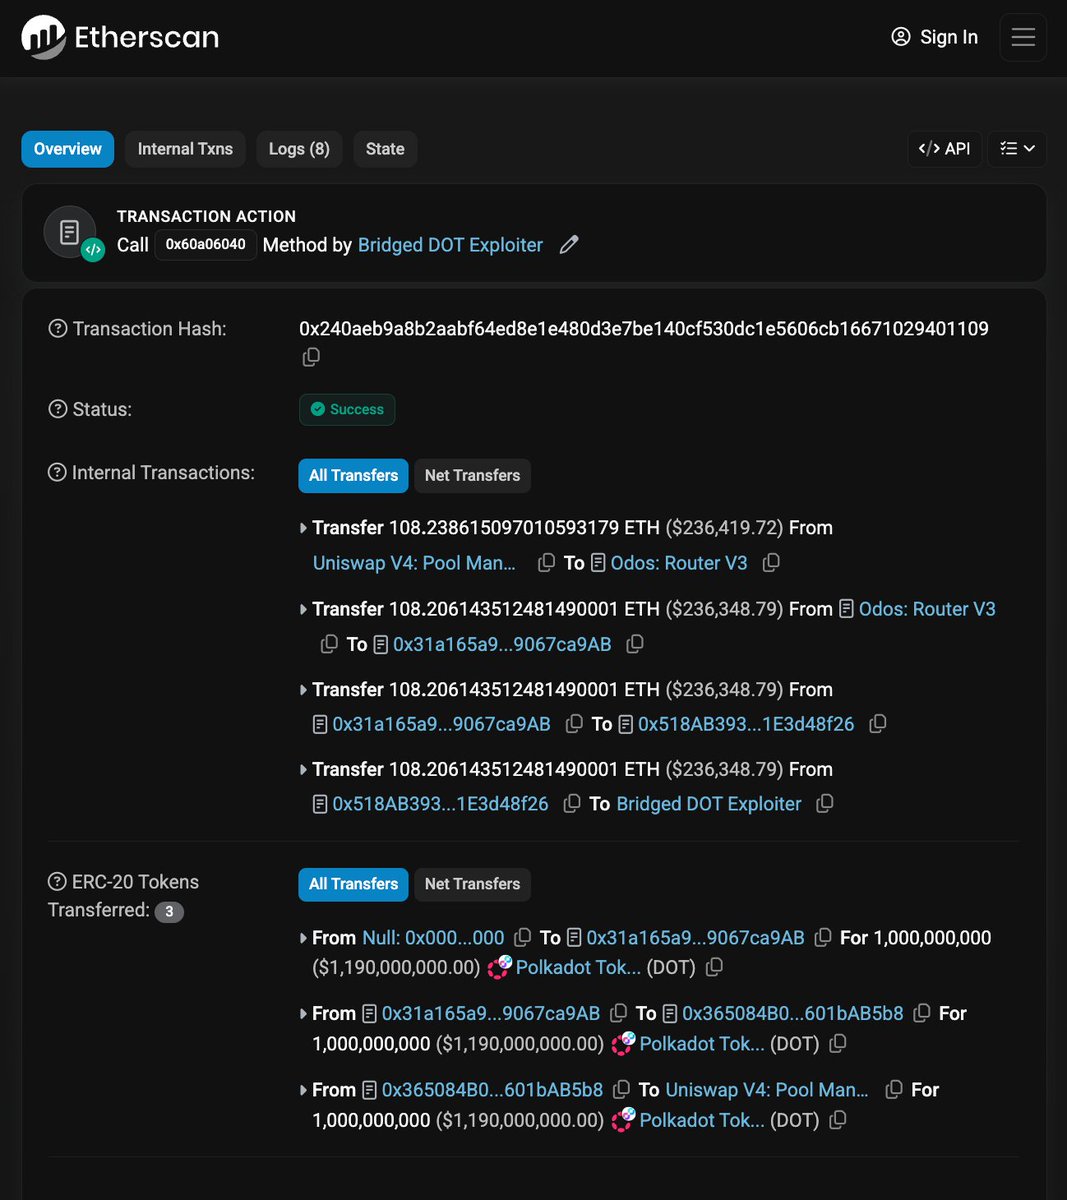Click the Etherscan logo

pyautogui.click(x=120, y=37)
